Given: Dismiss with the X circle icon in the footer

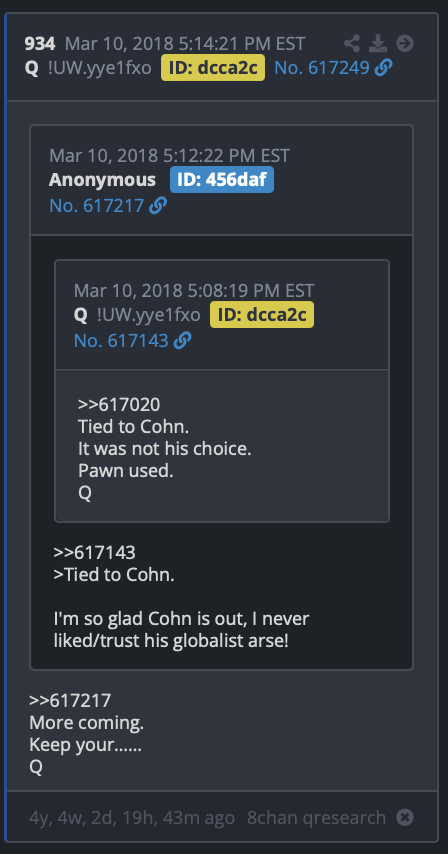Looking at the screenshot, I should [x=404, y=817].
